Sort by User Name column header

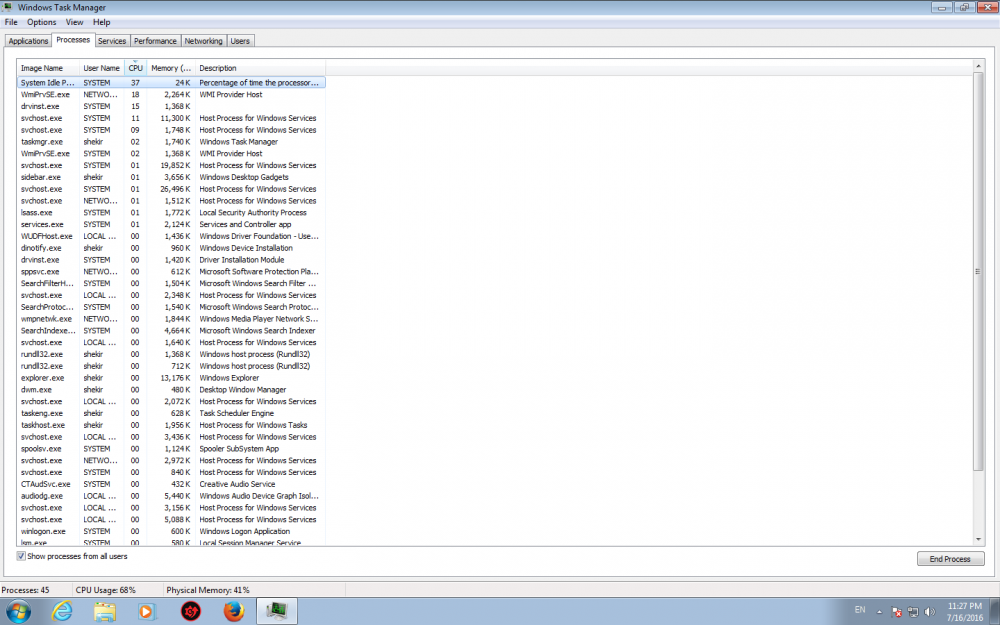[x=101, y=68]
